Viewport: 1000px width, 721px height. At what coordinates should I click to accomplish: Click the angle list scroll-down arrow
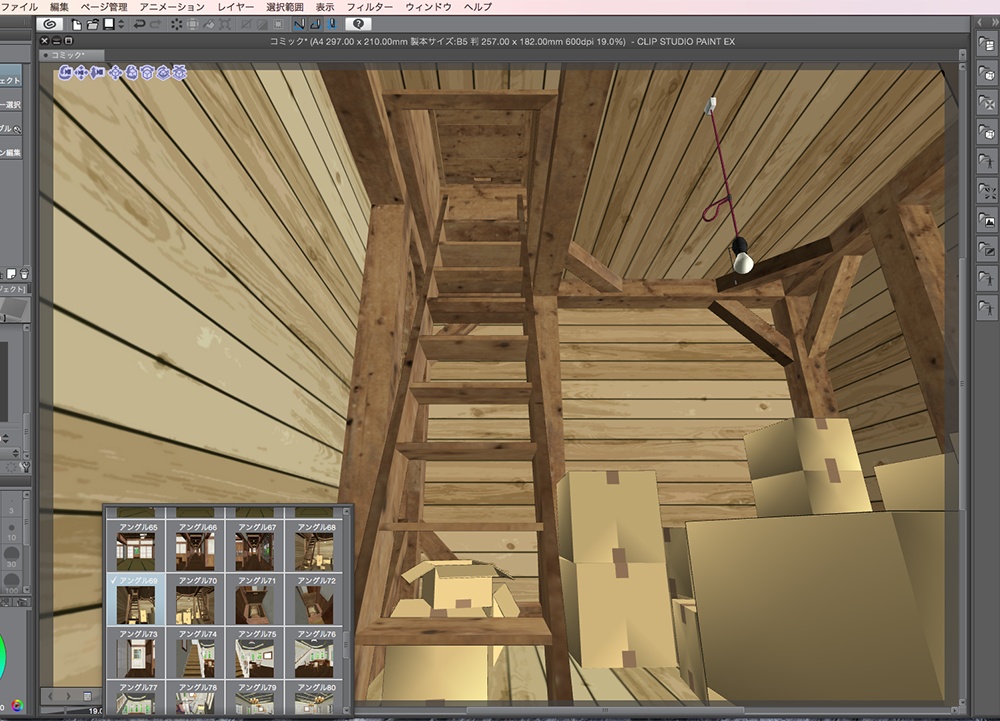pyautogui.click(x=347, y=710)
